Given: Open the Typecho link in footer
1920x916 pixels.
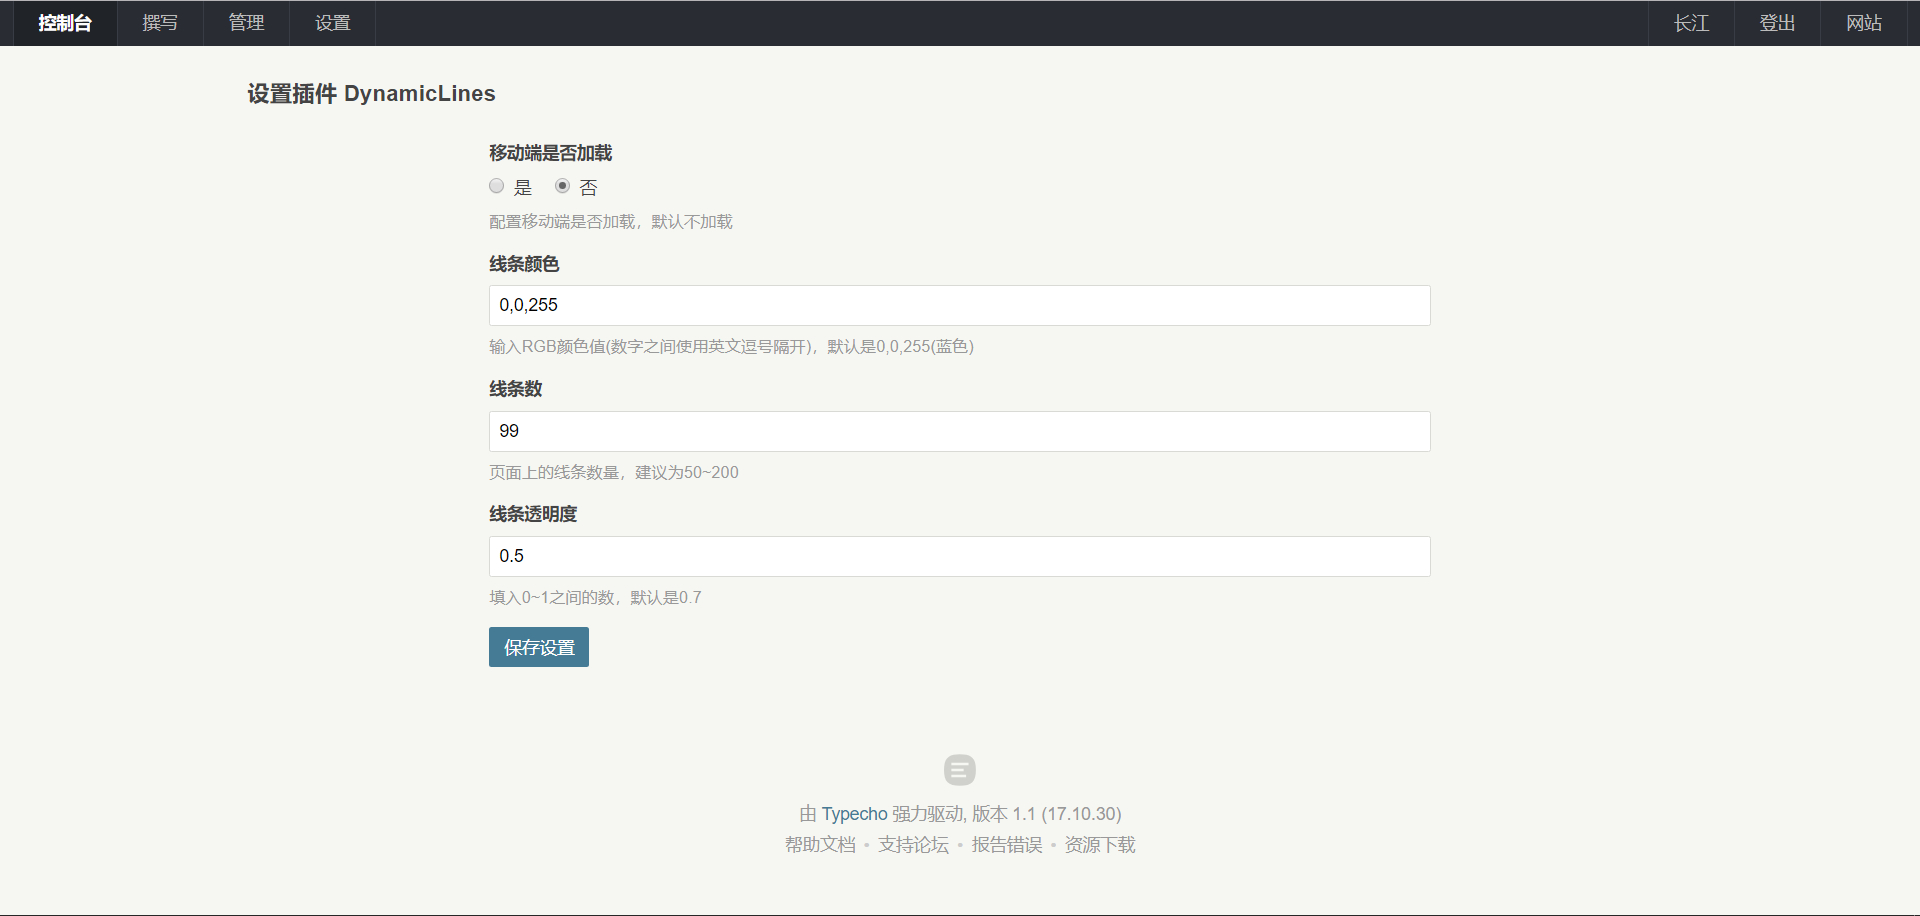Looking at the screenshot, I should coord(854,814).
